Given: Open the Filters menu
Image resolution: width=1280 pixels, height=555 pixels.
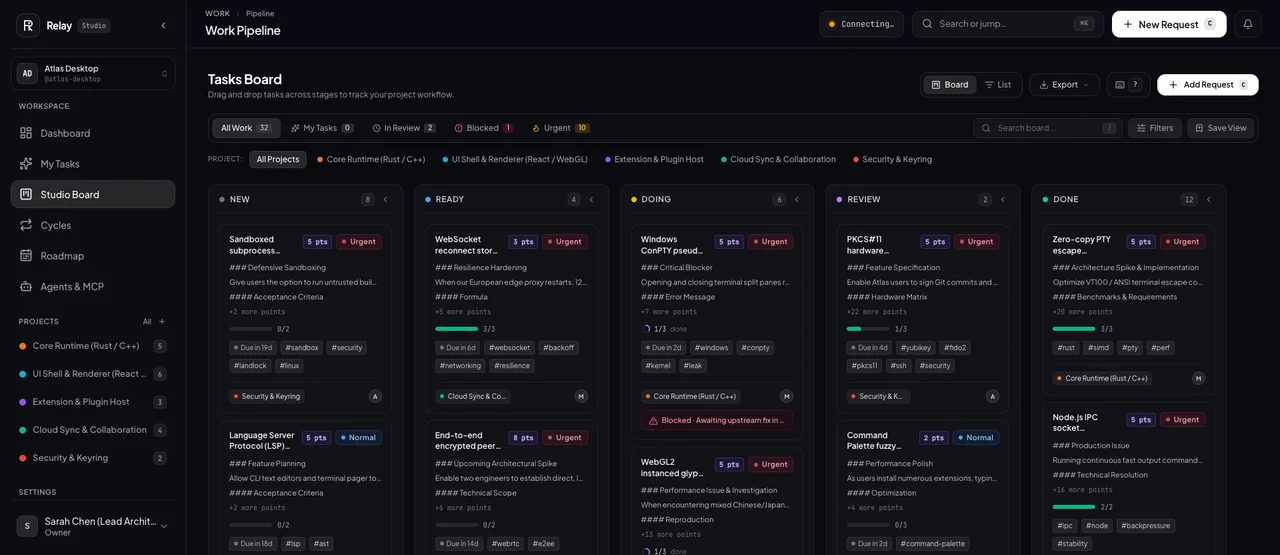Looking at the screenshot, I should [1155, 128].
